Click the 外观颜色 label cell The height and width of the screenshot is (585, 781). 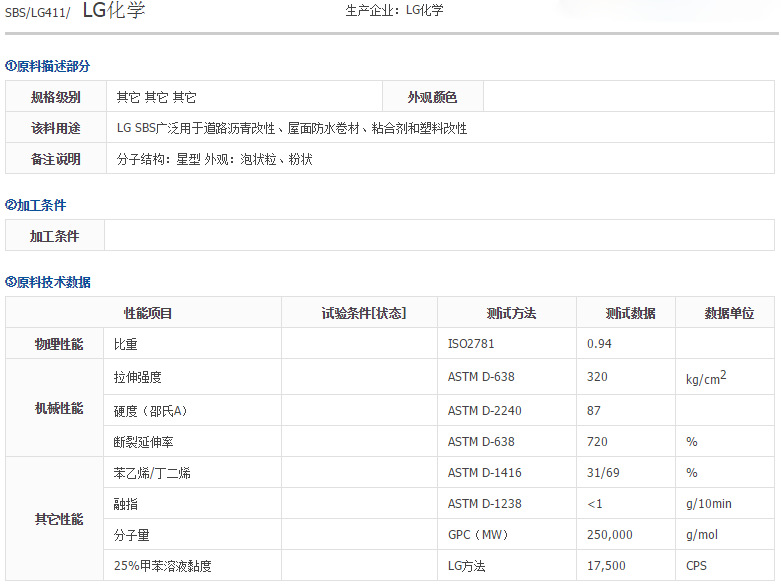click(432, 97)
